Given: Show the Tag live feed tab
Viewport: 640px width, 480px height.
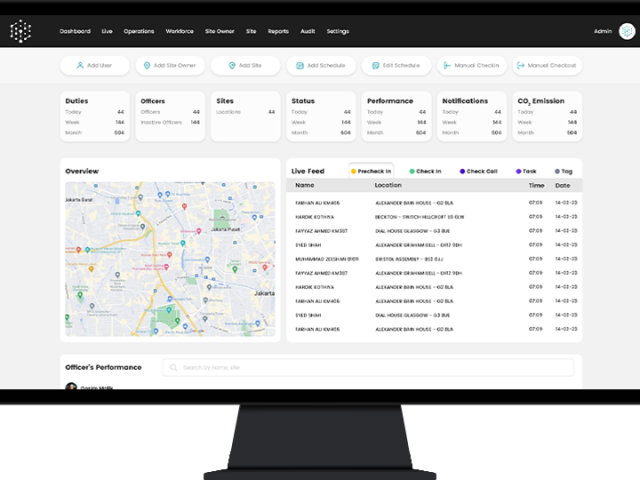Looking at the screenshot, I should [563, 171].
